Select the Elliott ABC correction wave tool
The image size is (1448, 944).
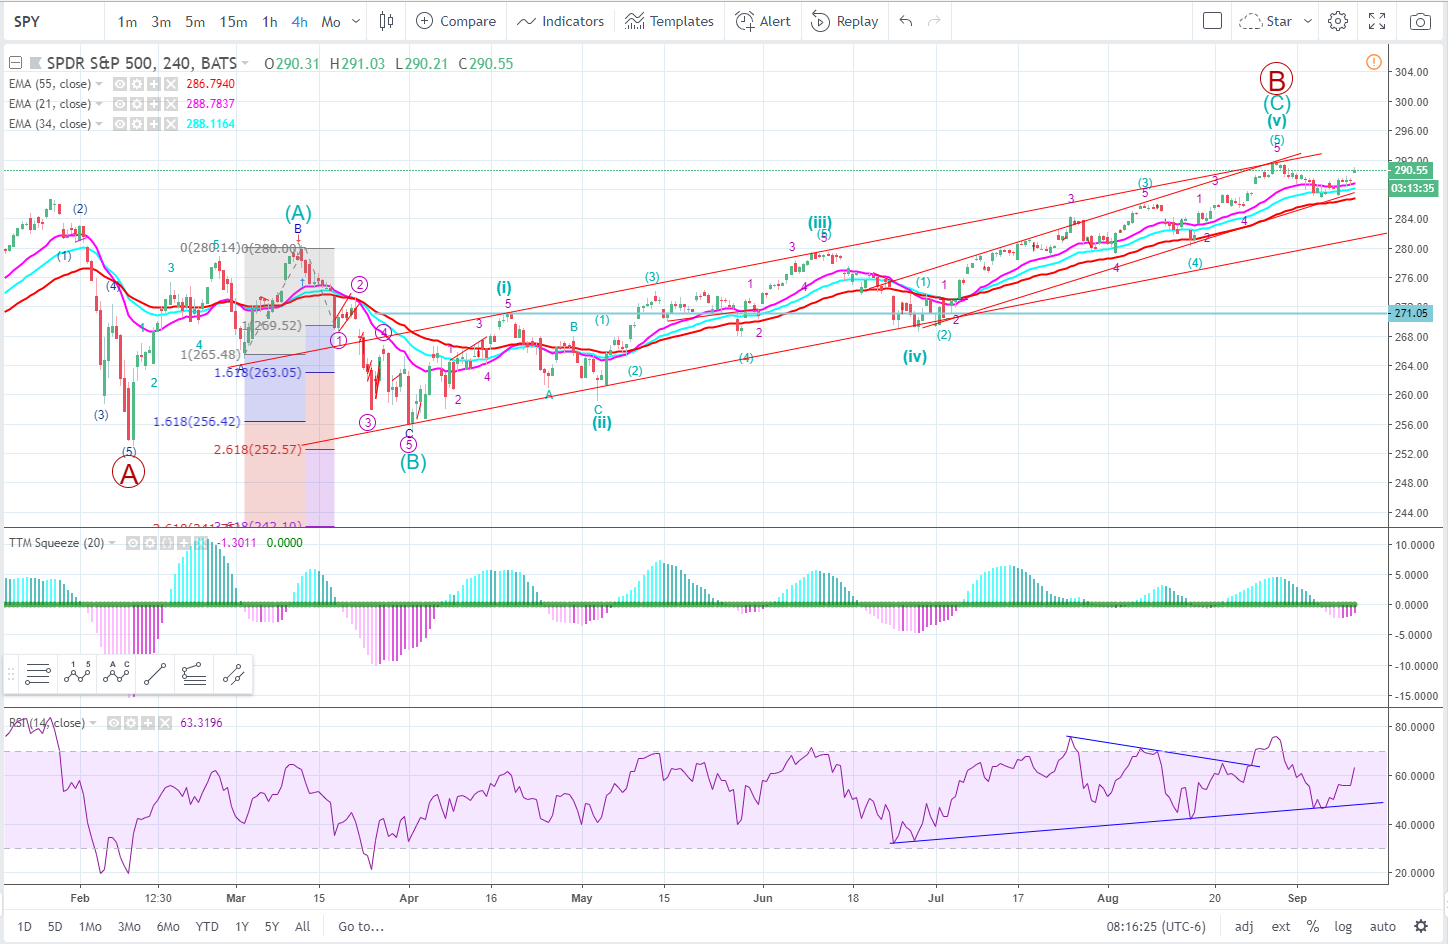pyautogui.click(x=116, y=675)
